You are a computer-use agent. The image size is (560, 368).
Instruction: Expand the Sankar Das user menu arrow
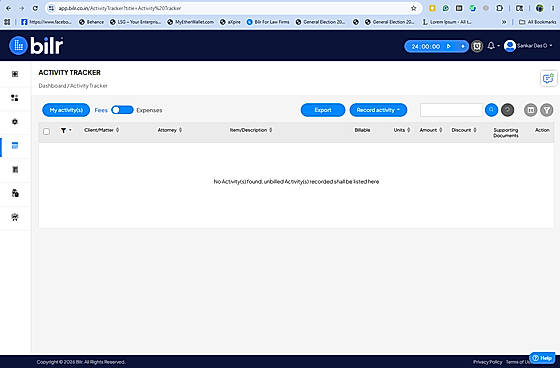(x=551, y=46)
